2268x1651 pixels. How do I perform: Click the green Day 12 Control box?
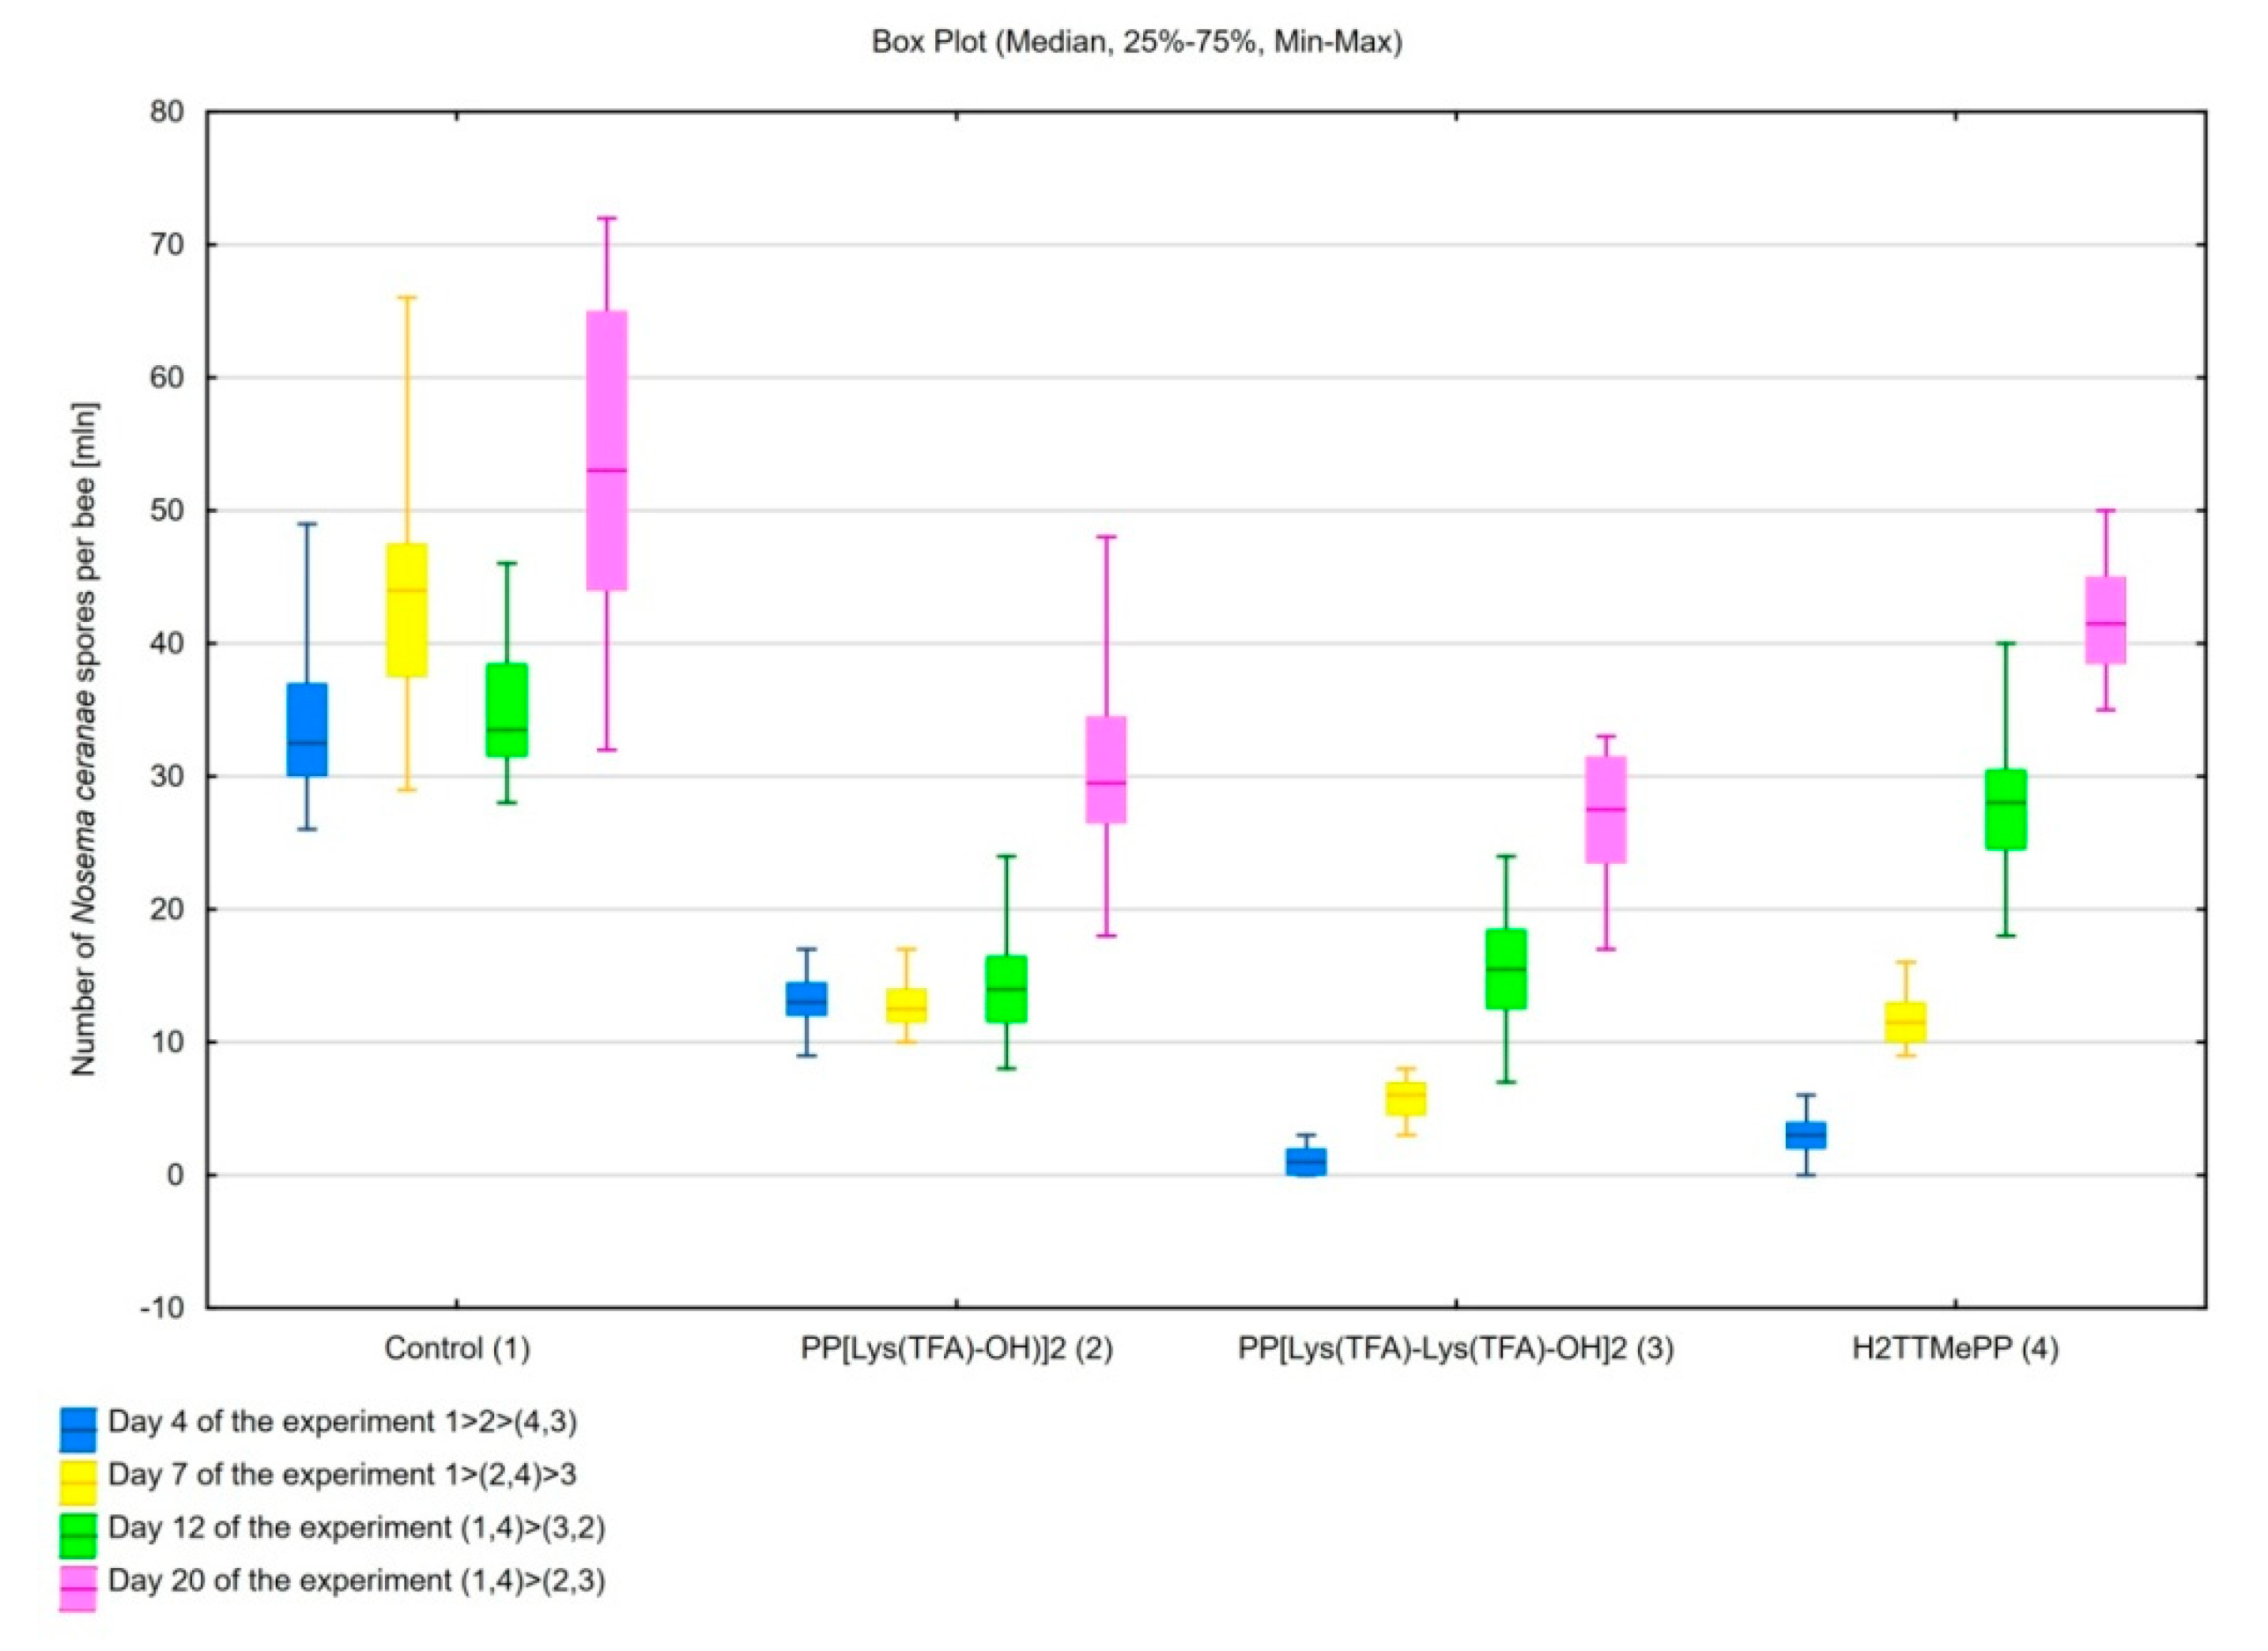pos(507,709)
